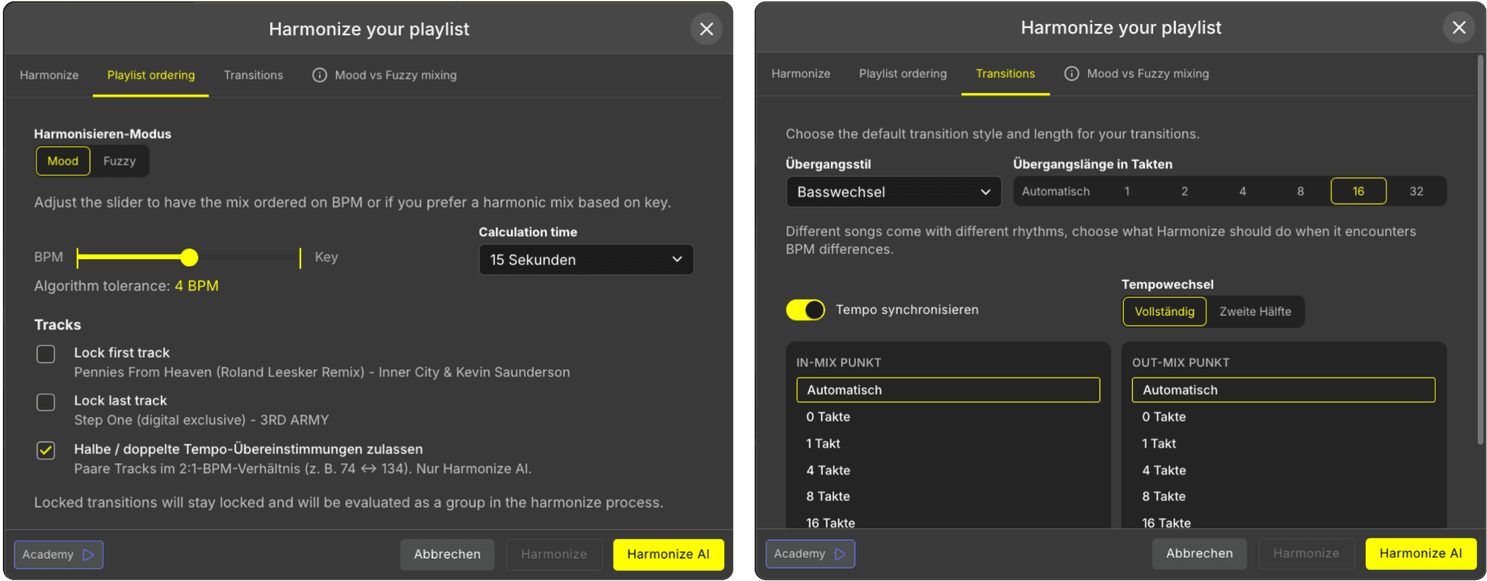
Task: Click info icon beside Mood vs Fuzzy mixing, left dialog
Action: pyautogui.click(x=320, y=75)
